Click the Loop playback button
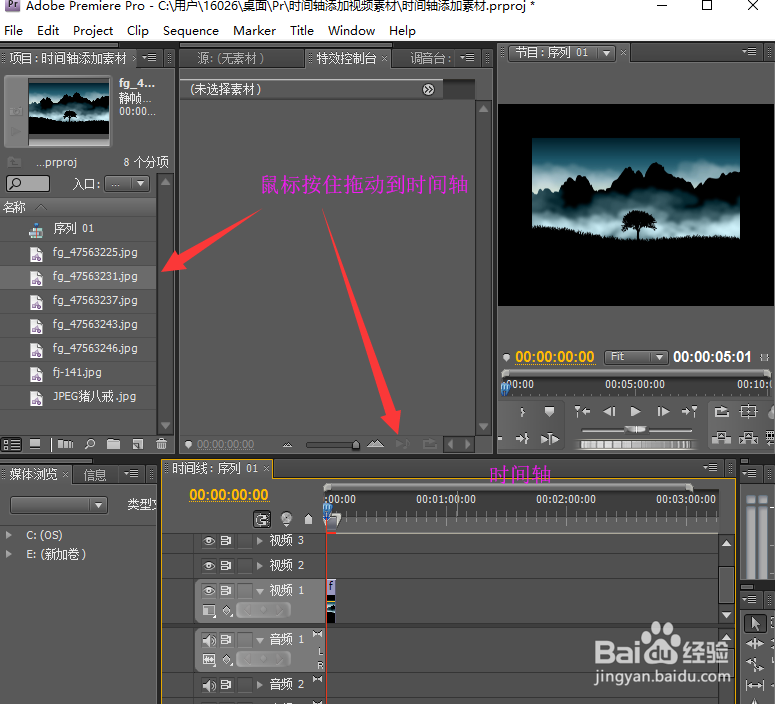This screenshot has height=704, width=775. [x=722, y=411]
